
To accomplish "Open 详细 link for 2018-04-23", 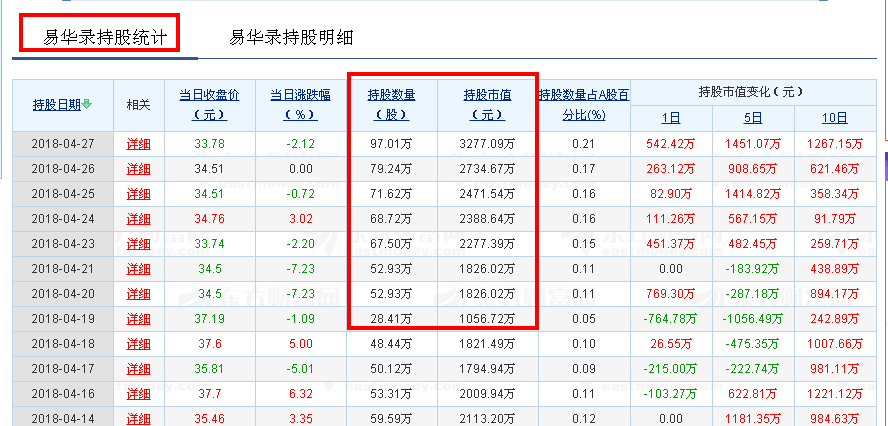I will coord(139,244).
